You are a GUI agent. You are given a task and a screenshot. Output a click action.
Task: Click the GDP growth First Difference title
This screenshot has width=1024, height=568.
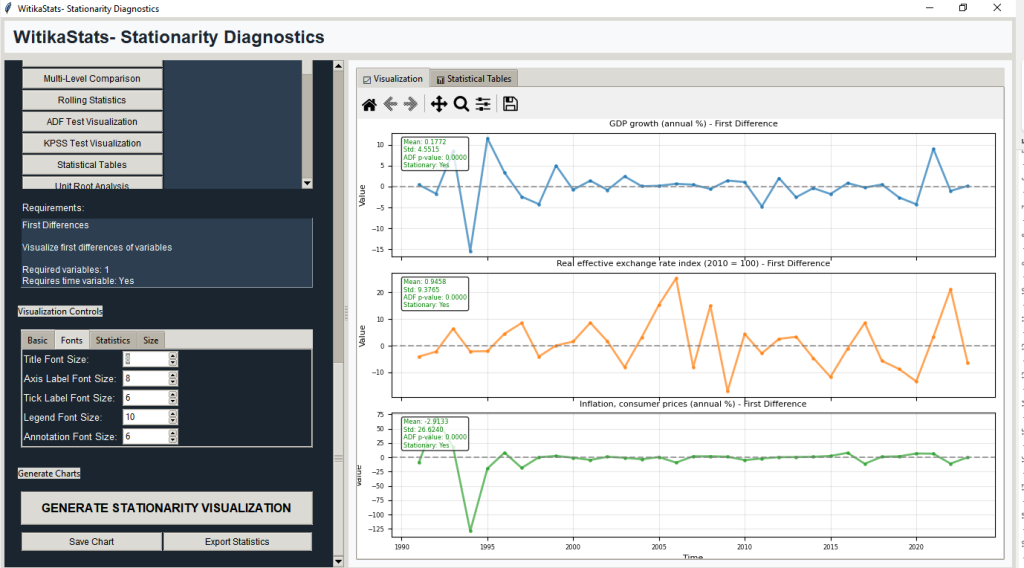(x=693, y=123)
